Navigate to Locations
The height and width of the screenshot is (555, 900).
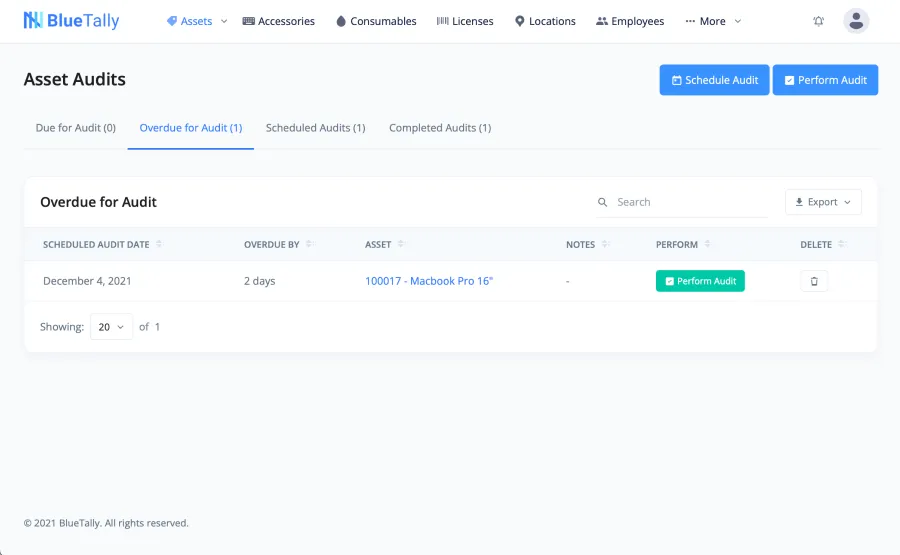coord(545,21)
